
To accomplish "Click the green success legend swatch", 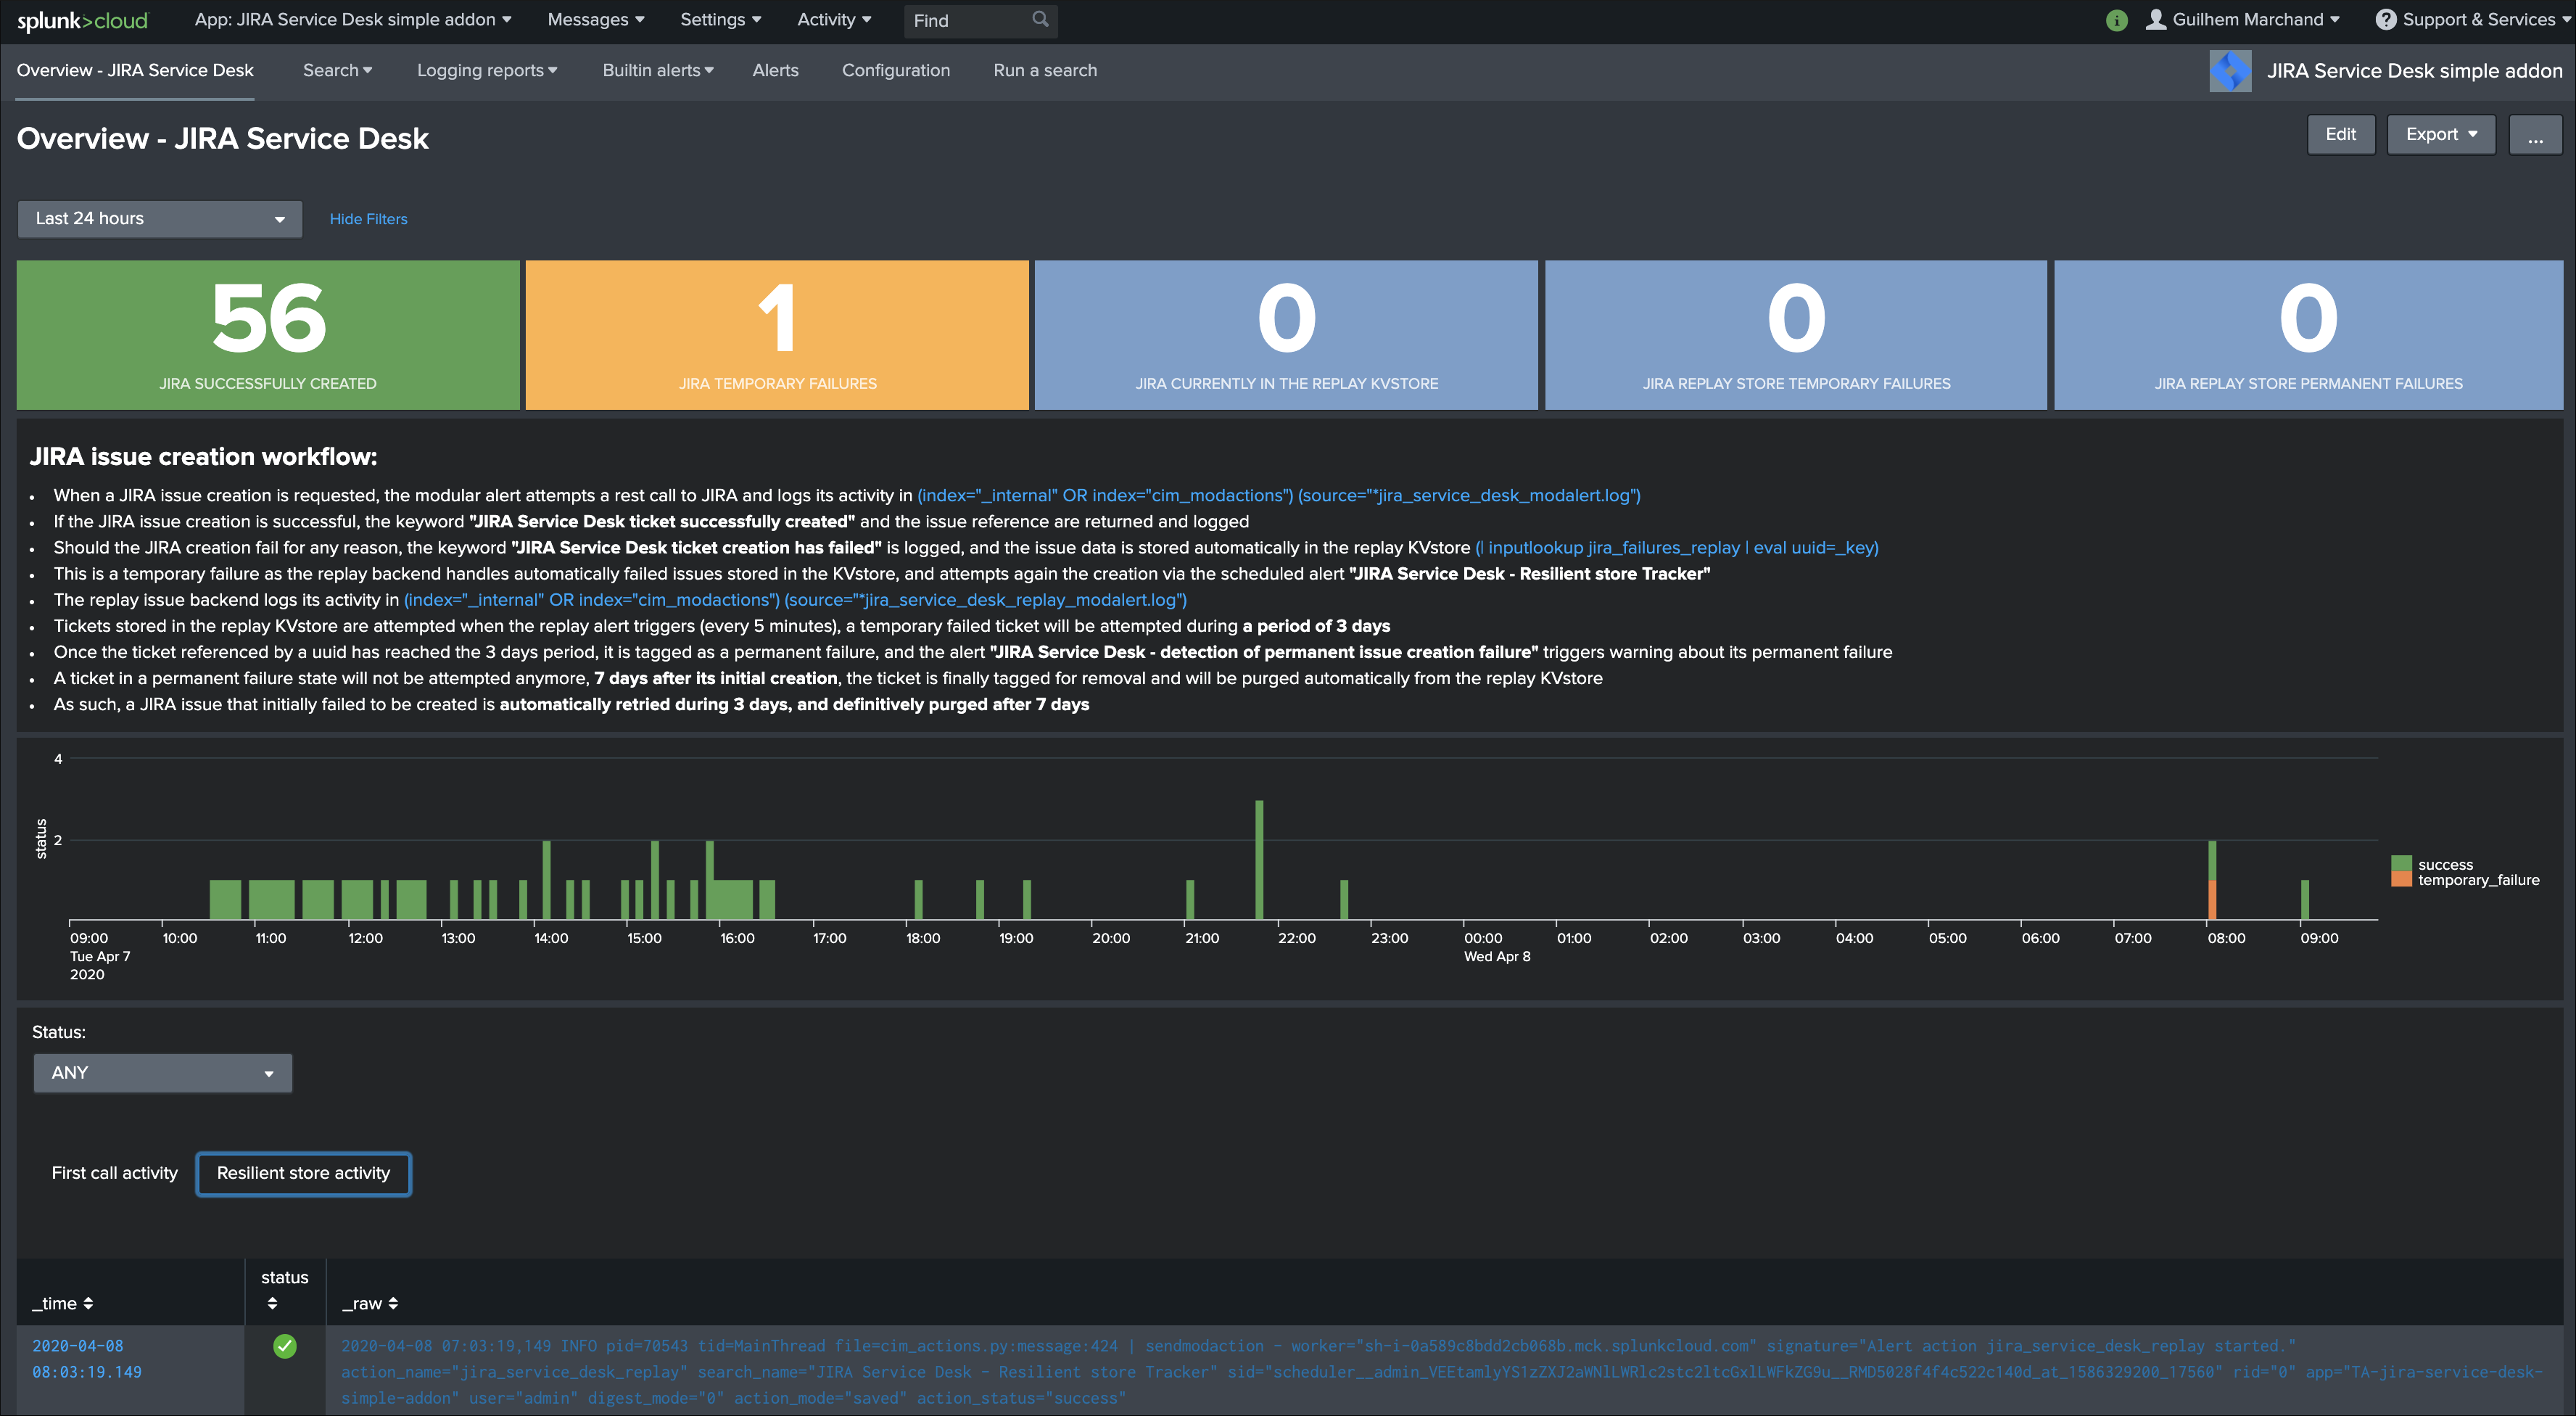I will (x=2400, y=864).
